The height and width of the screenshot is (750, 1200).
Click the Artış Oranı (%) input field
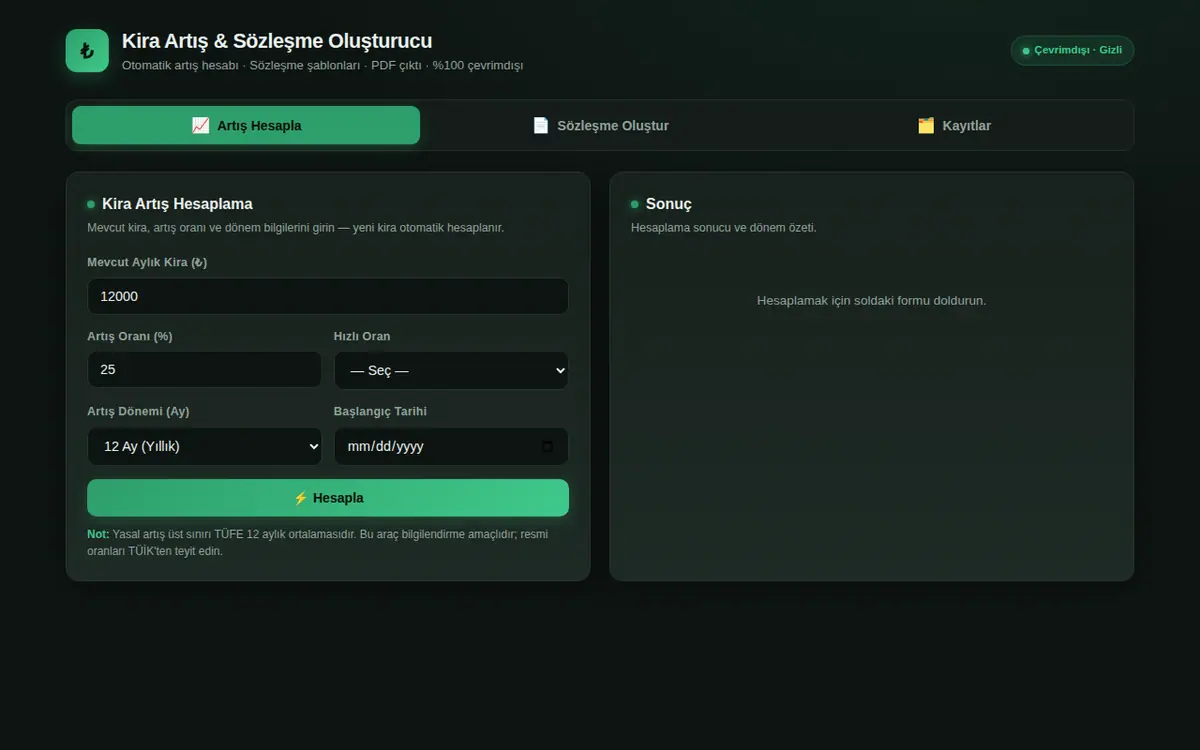pyautogui.click(x=205, y=370)
